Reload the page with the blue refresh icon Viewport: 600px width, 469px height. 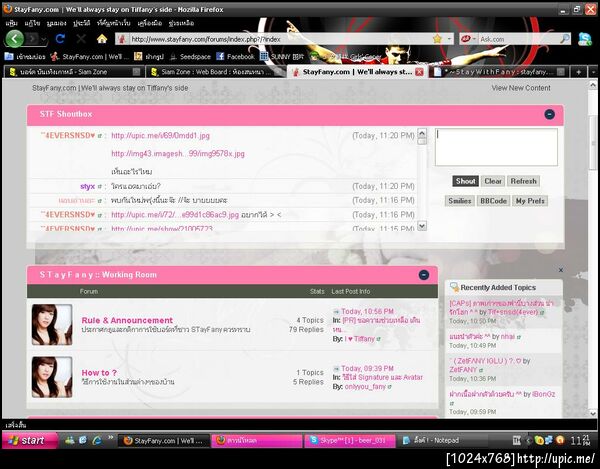click(60, 39)
